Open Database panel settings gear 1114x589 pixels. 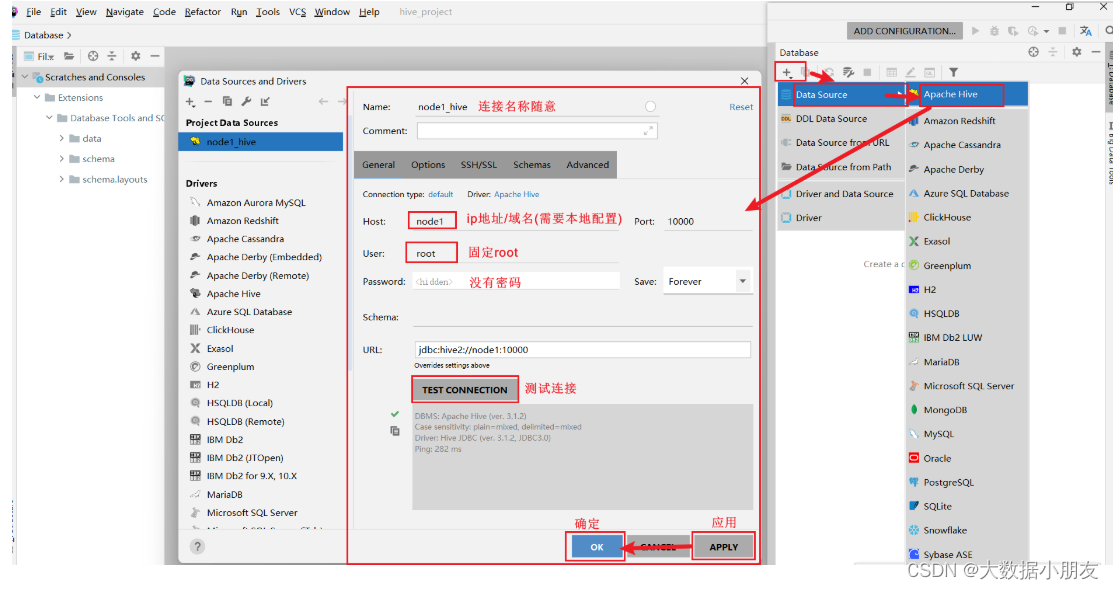[1076, 52]
